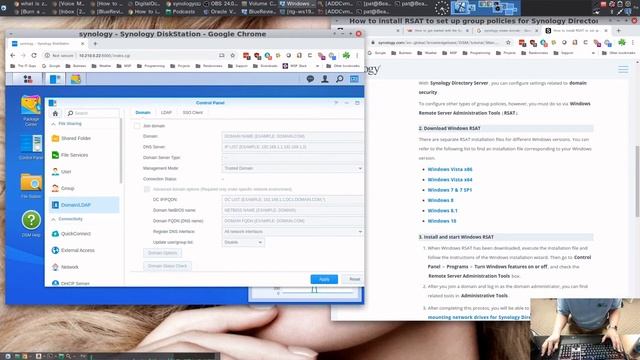Expand bookmarks overflow chevron in DiskStation window

coord(318,66)
